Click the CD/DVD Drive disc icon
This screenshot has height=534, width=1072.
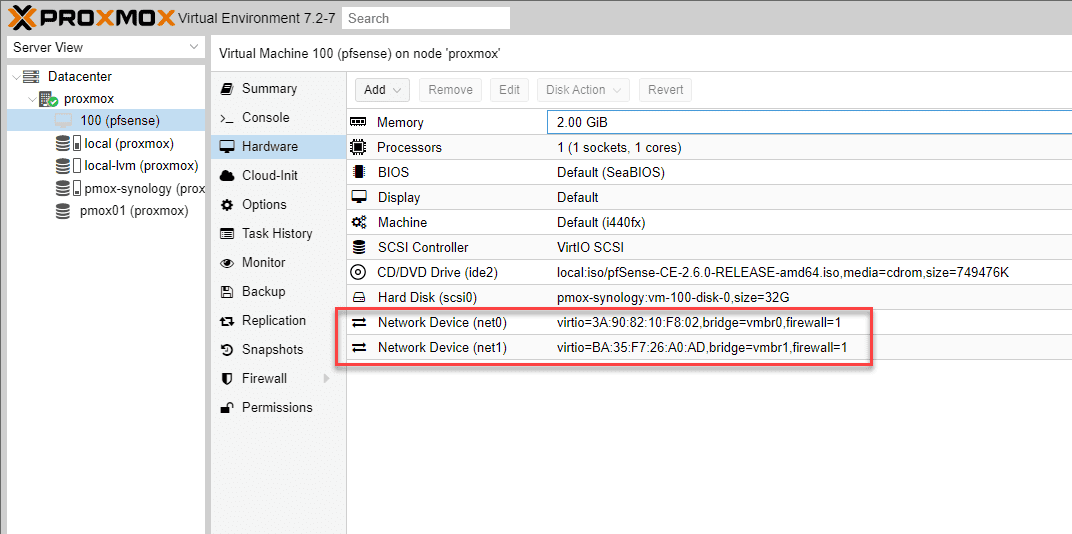tap(358, 272)
